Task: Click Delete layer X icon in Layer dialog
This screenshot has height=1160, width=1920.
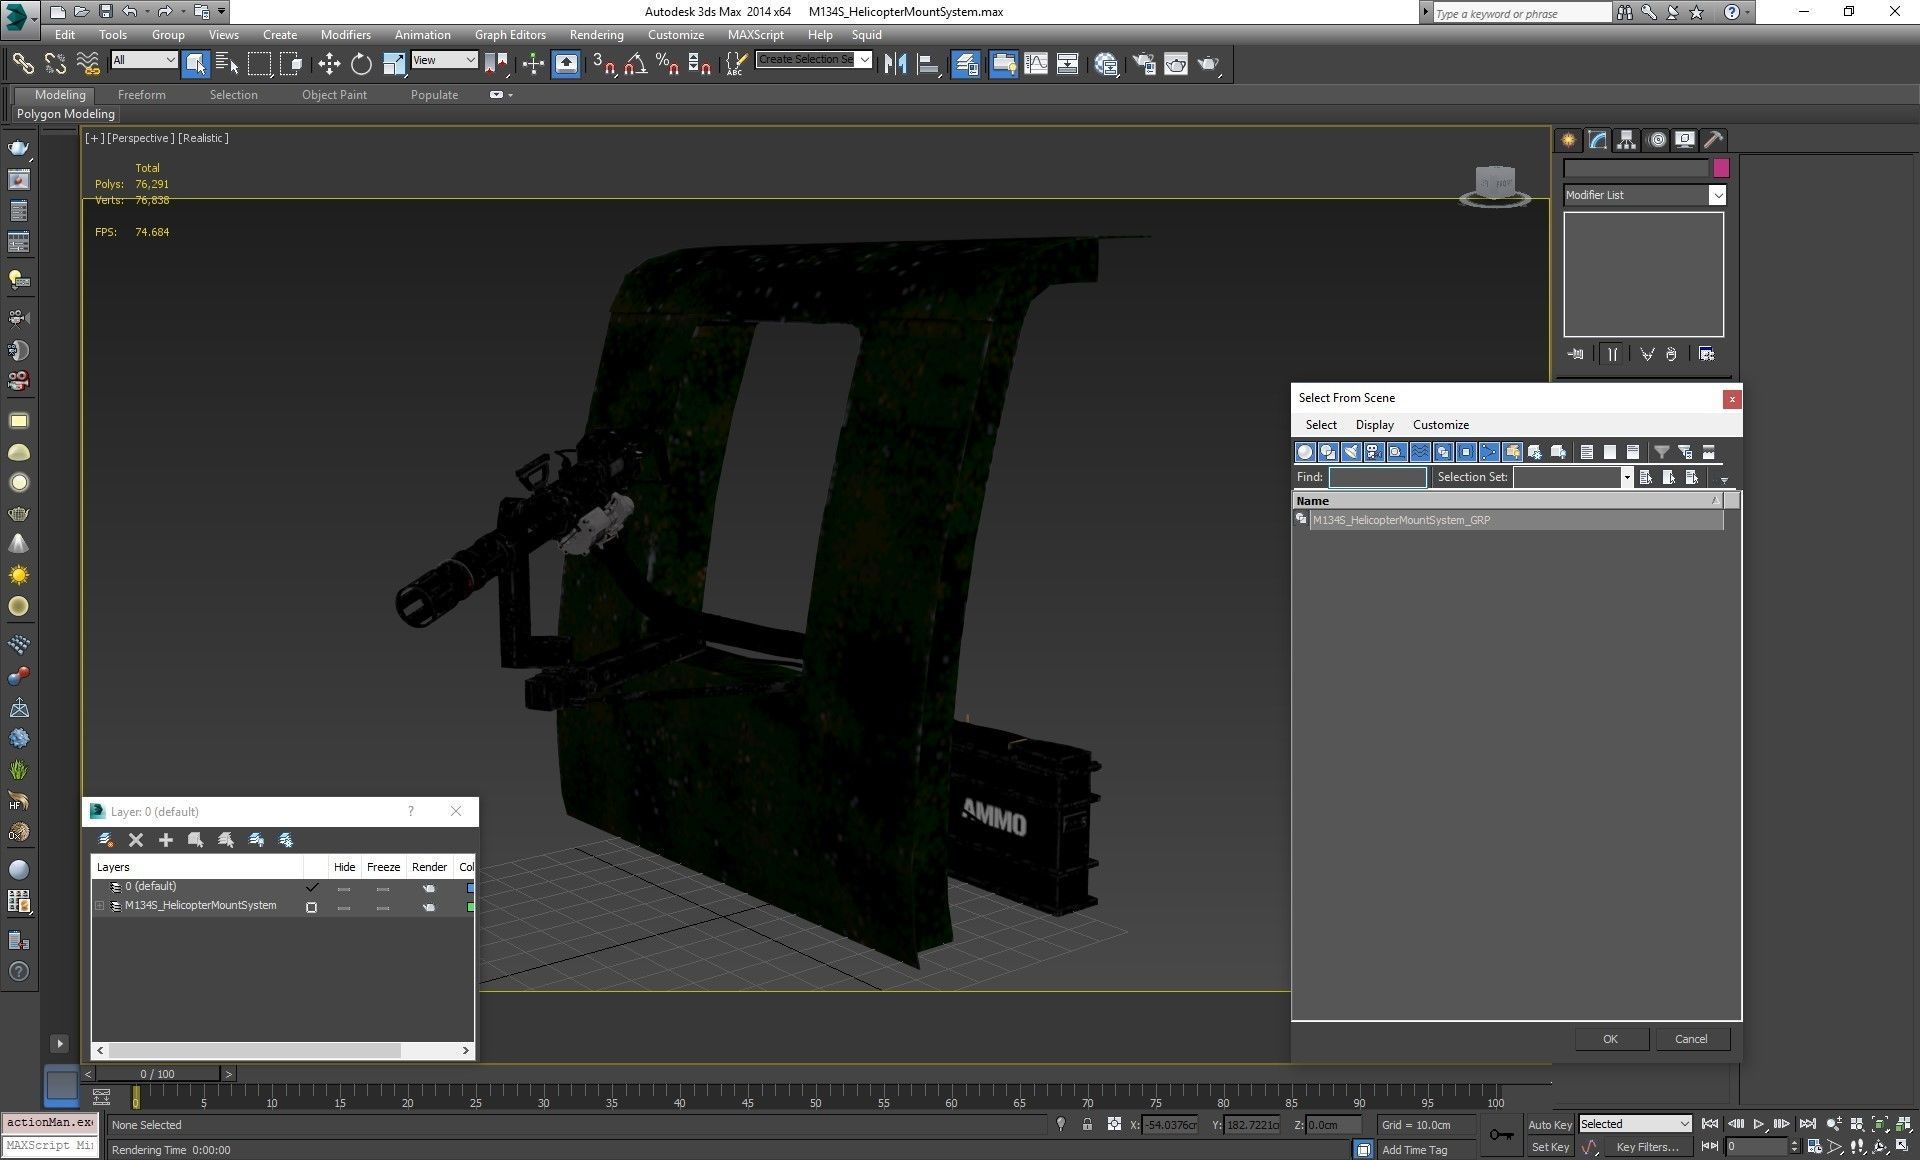Action: coord(136,840)
